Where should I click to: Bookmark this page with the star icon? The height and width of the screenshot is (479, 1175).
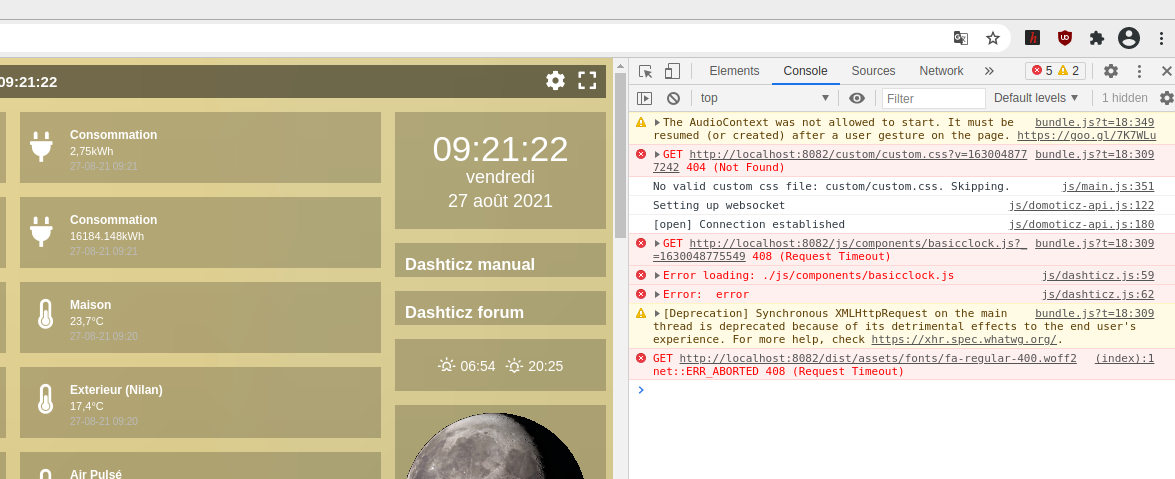993,37
